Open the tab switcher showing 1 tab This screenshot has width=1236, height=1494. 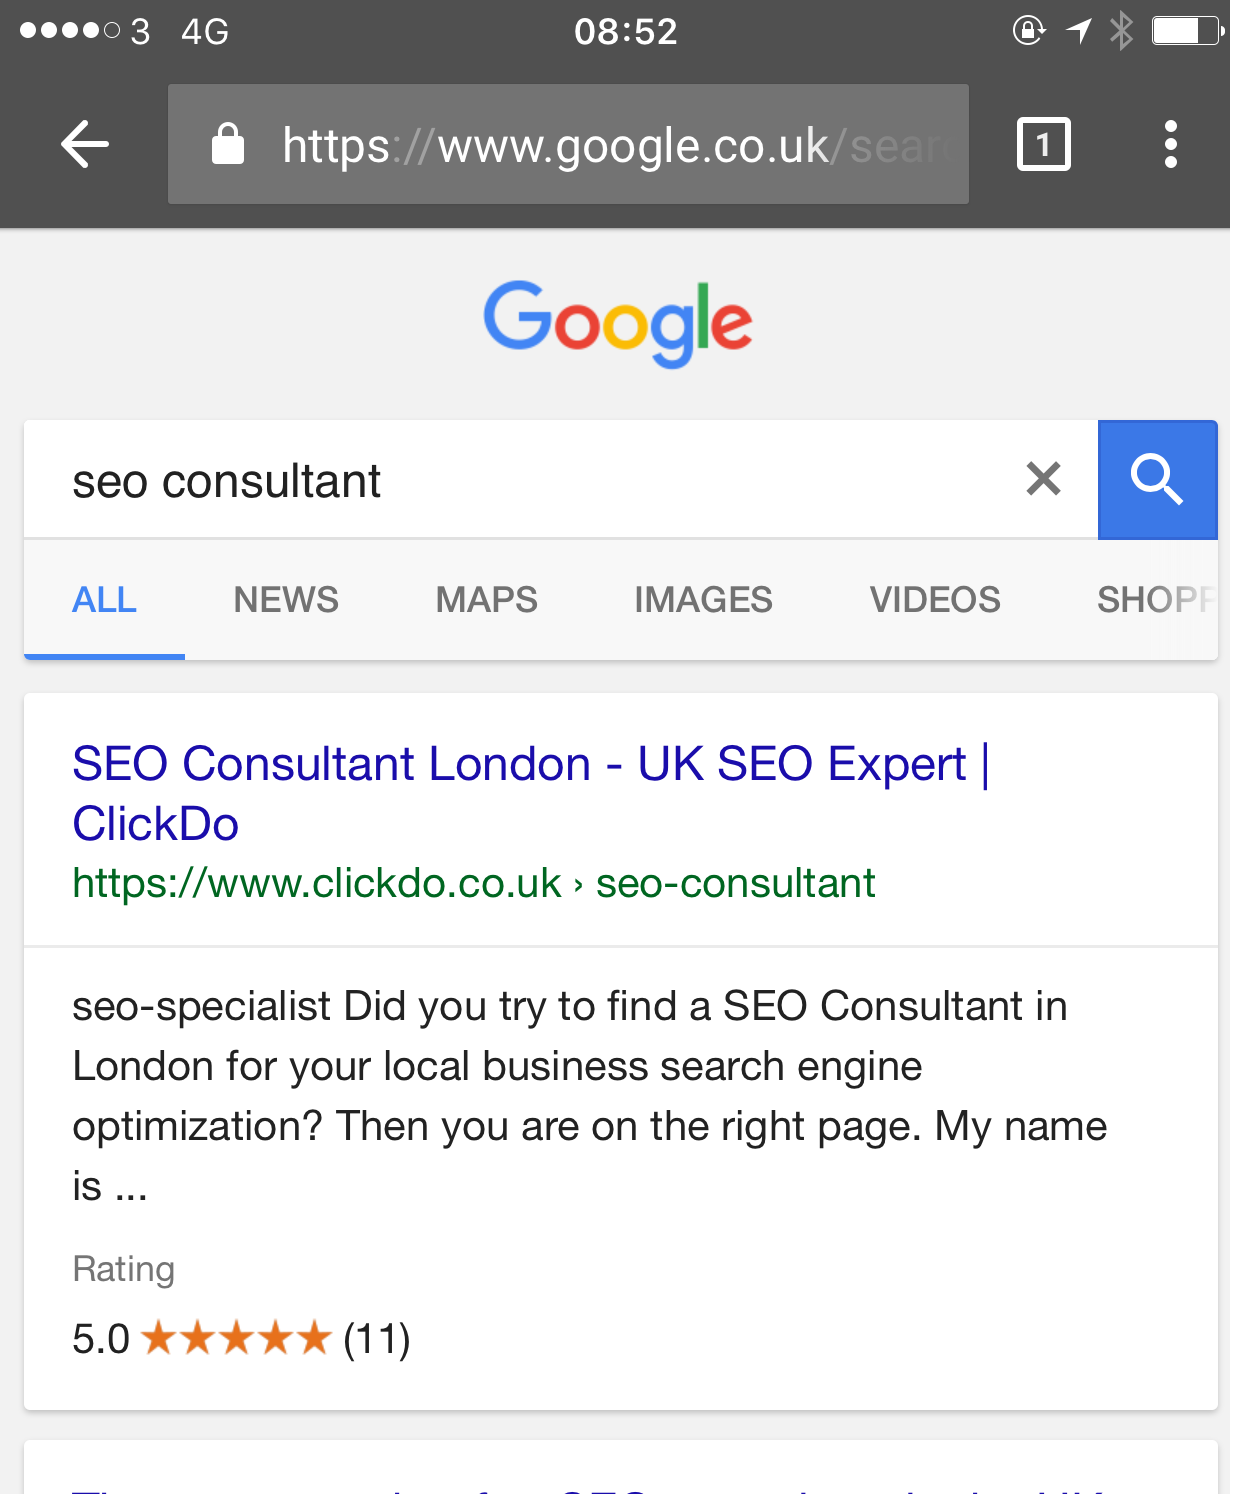coord(1043,145)
